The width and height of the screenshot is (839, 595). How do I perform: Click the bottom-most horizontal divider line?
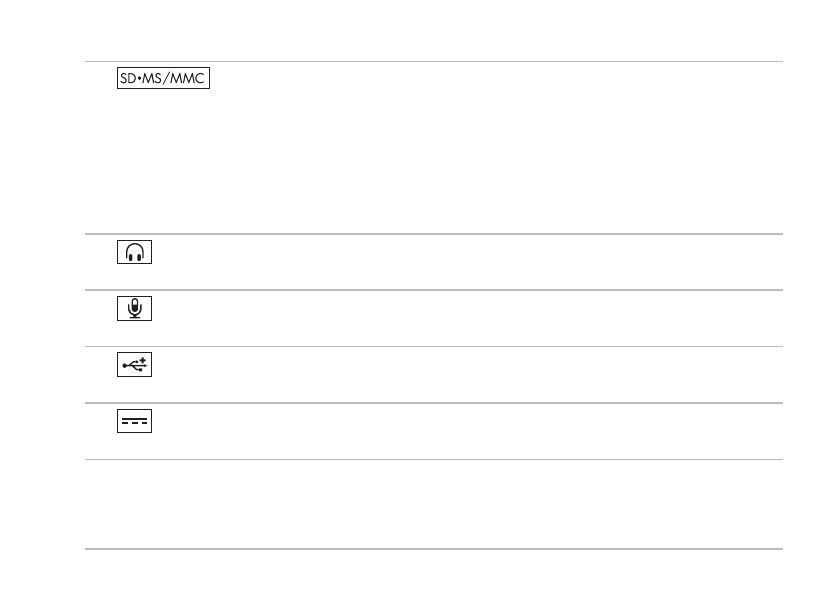(x=432, y=548)
